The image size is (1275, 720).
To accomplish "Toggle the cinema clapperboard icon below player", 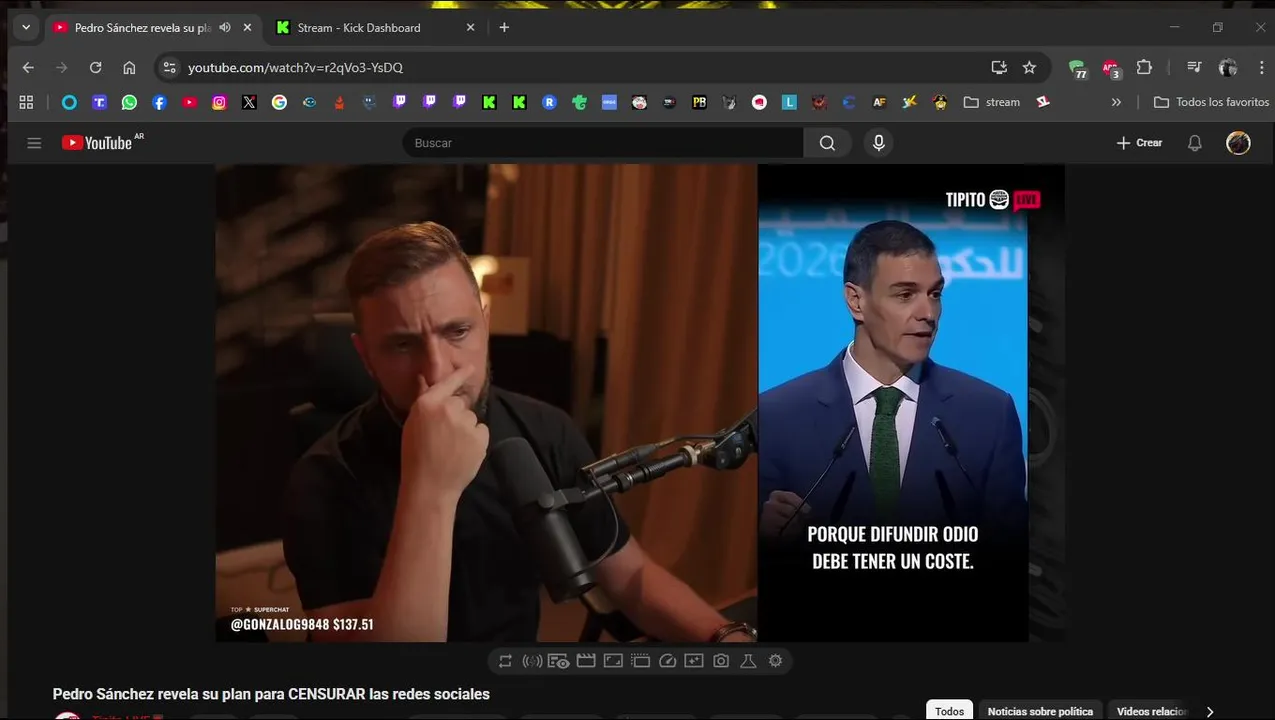I will point(586,661).
